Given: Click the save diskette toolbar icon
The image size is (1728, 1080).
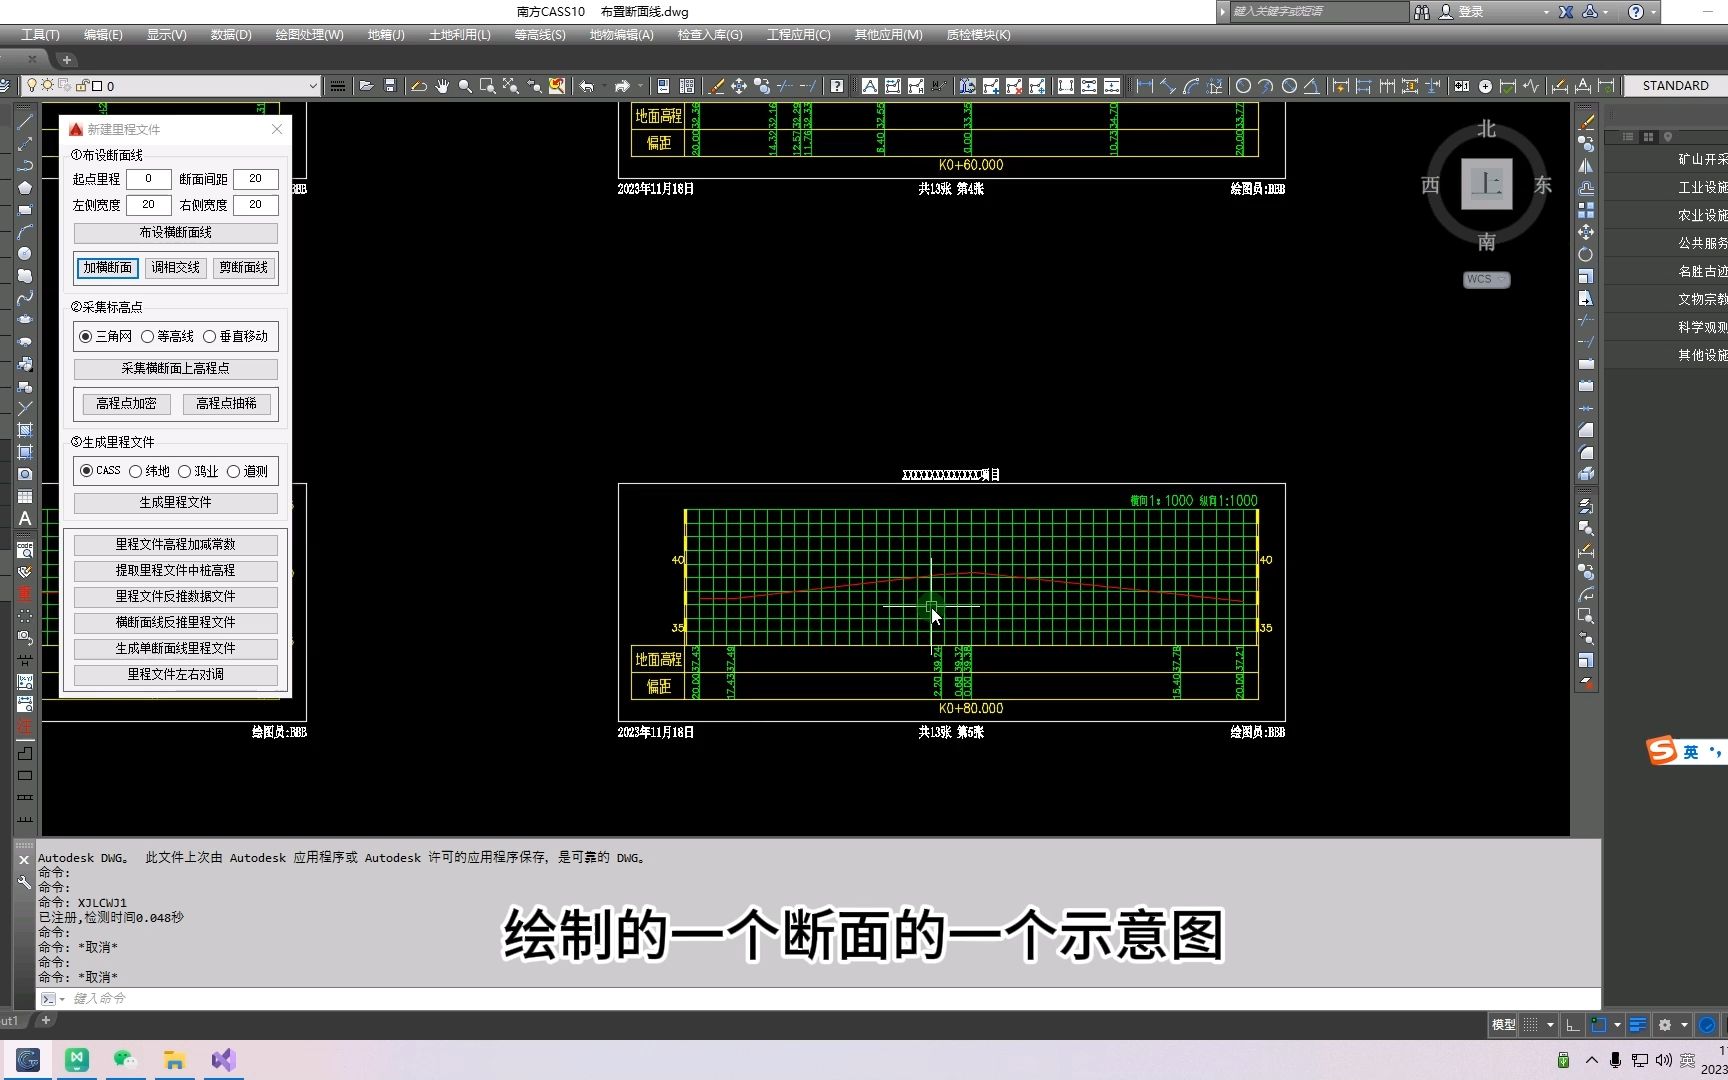Looking at the screenshot, I should [x=390, y=86].
